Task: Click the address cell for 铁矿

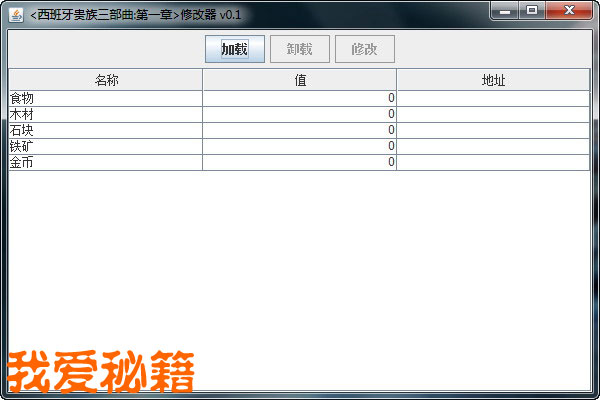Action: [493, 146]
